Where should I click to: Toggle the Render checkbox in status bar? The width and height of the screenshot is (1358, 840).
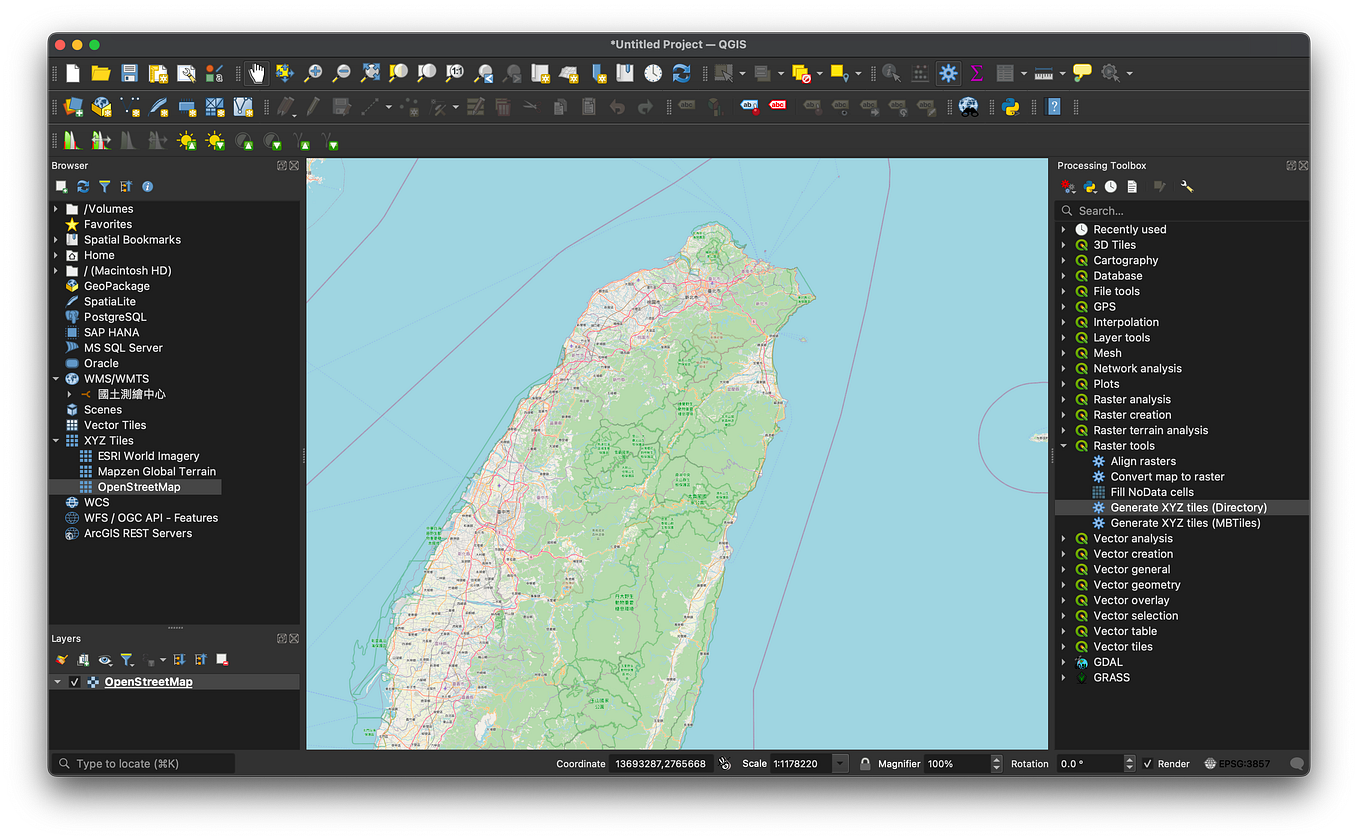click(1146, 763)
